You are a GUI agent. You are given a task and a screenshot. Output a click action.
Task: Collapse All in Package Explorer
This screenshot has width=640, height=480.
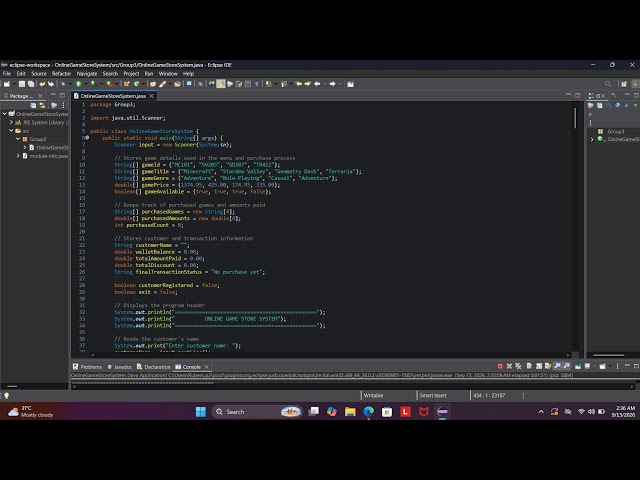(x=33, y=105)
